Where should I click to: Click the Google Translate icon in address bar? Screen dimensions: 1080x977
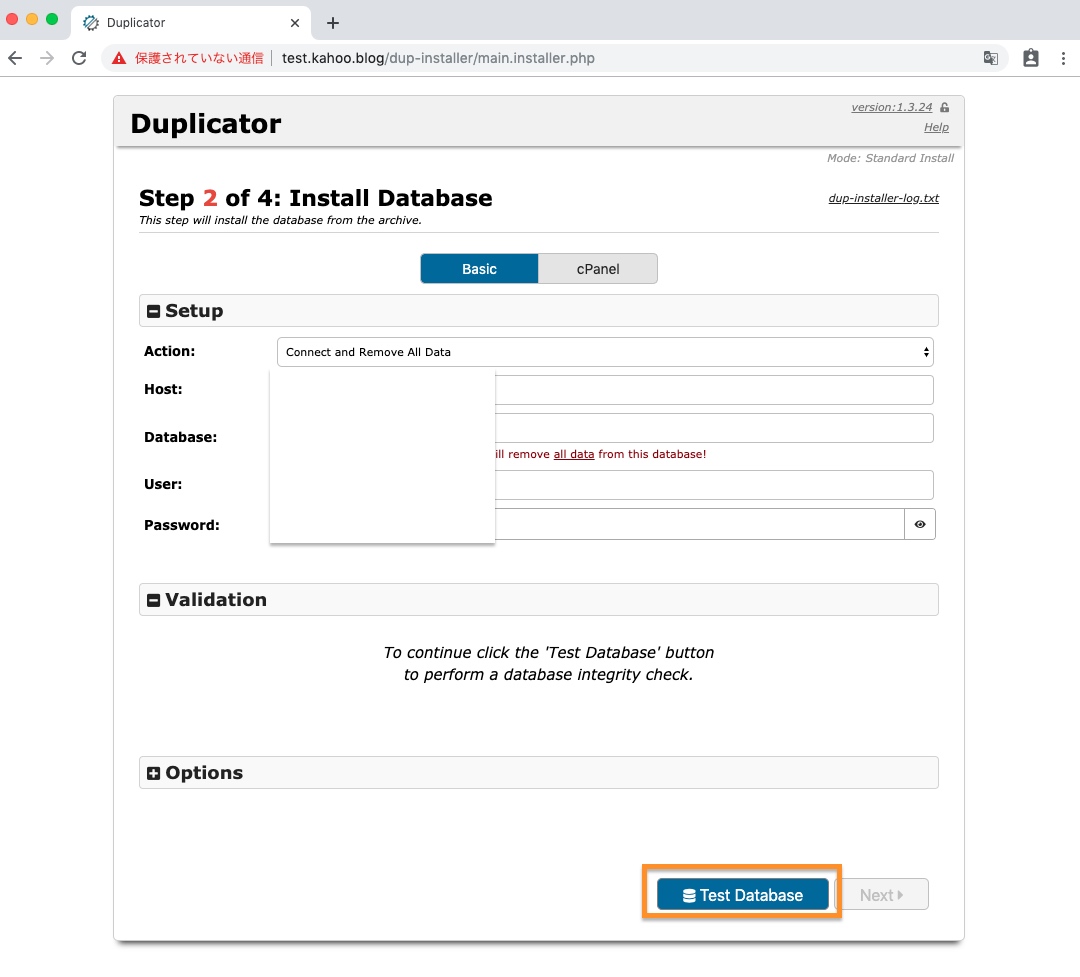[x=990, y=58]
